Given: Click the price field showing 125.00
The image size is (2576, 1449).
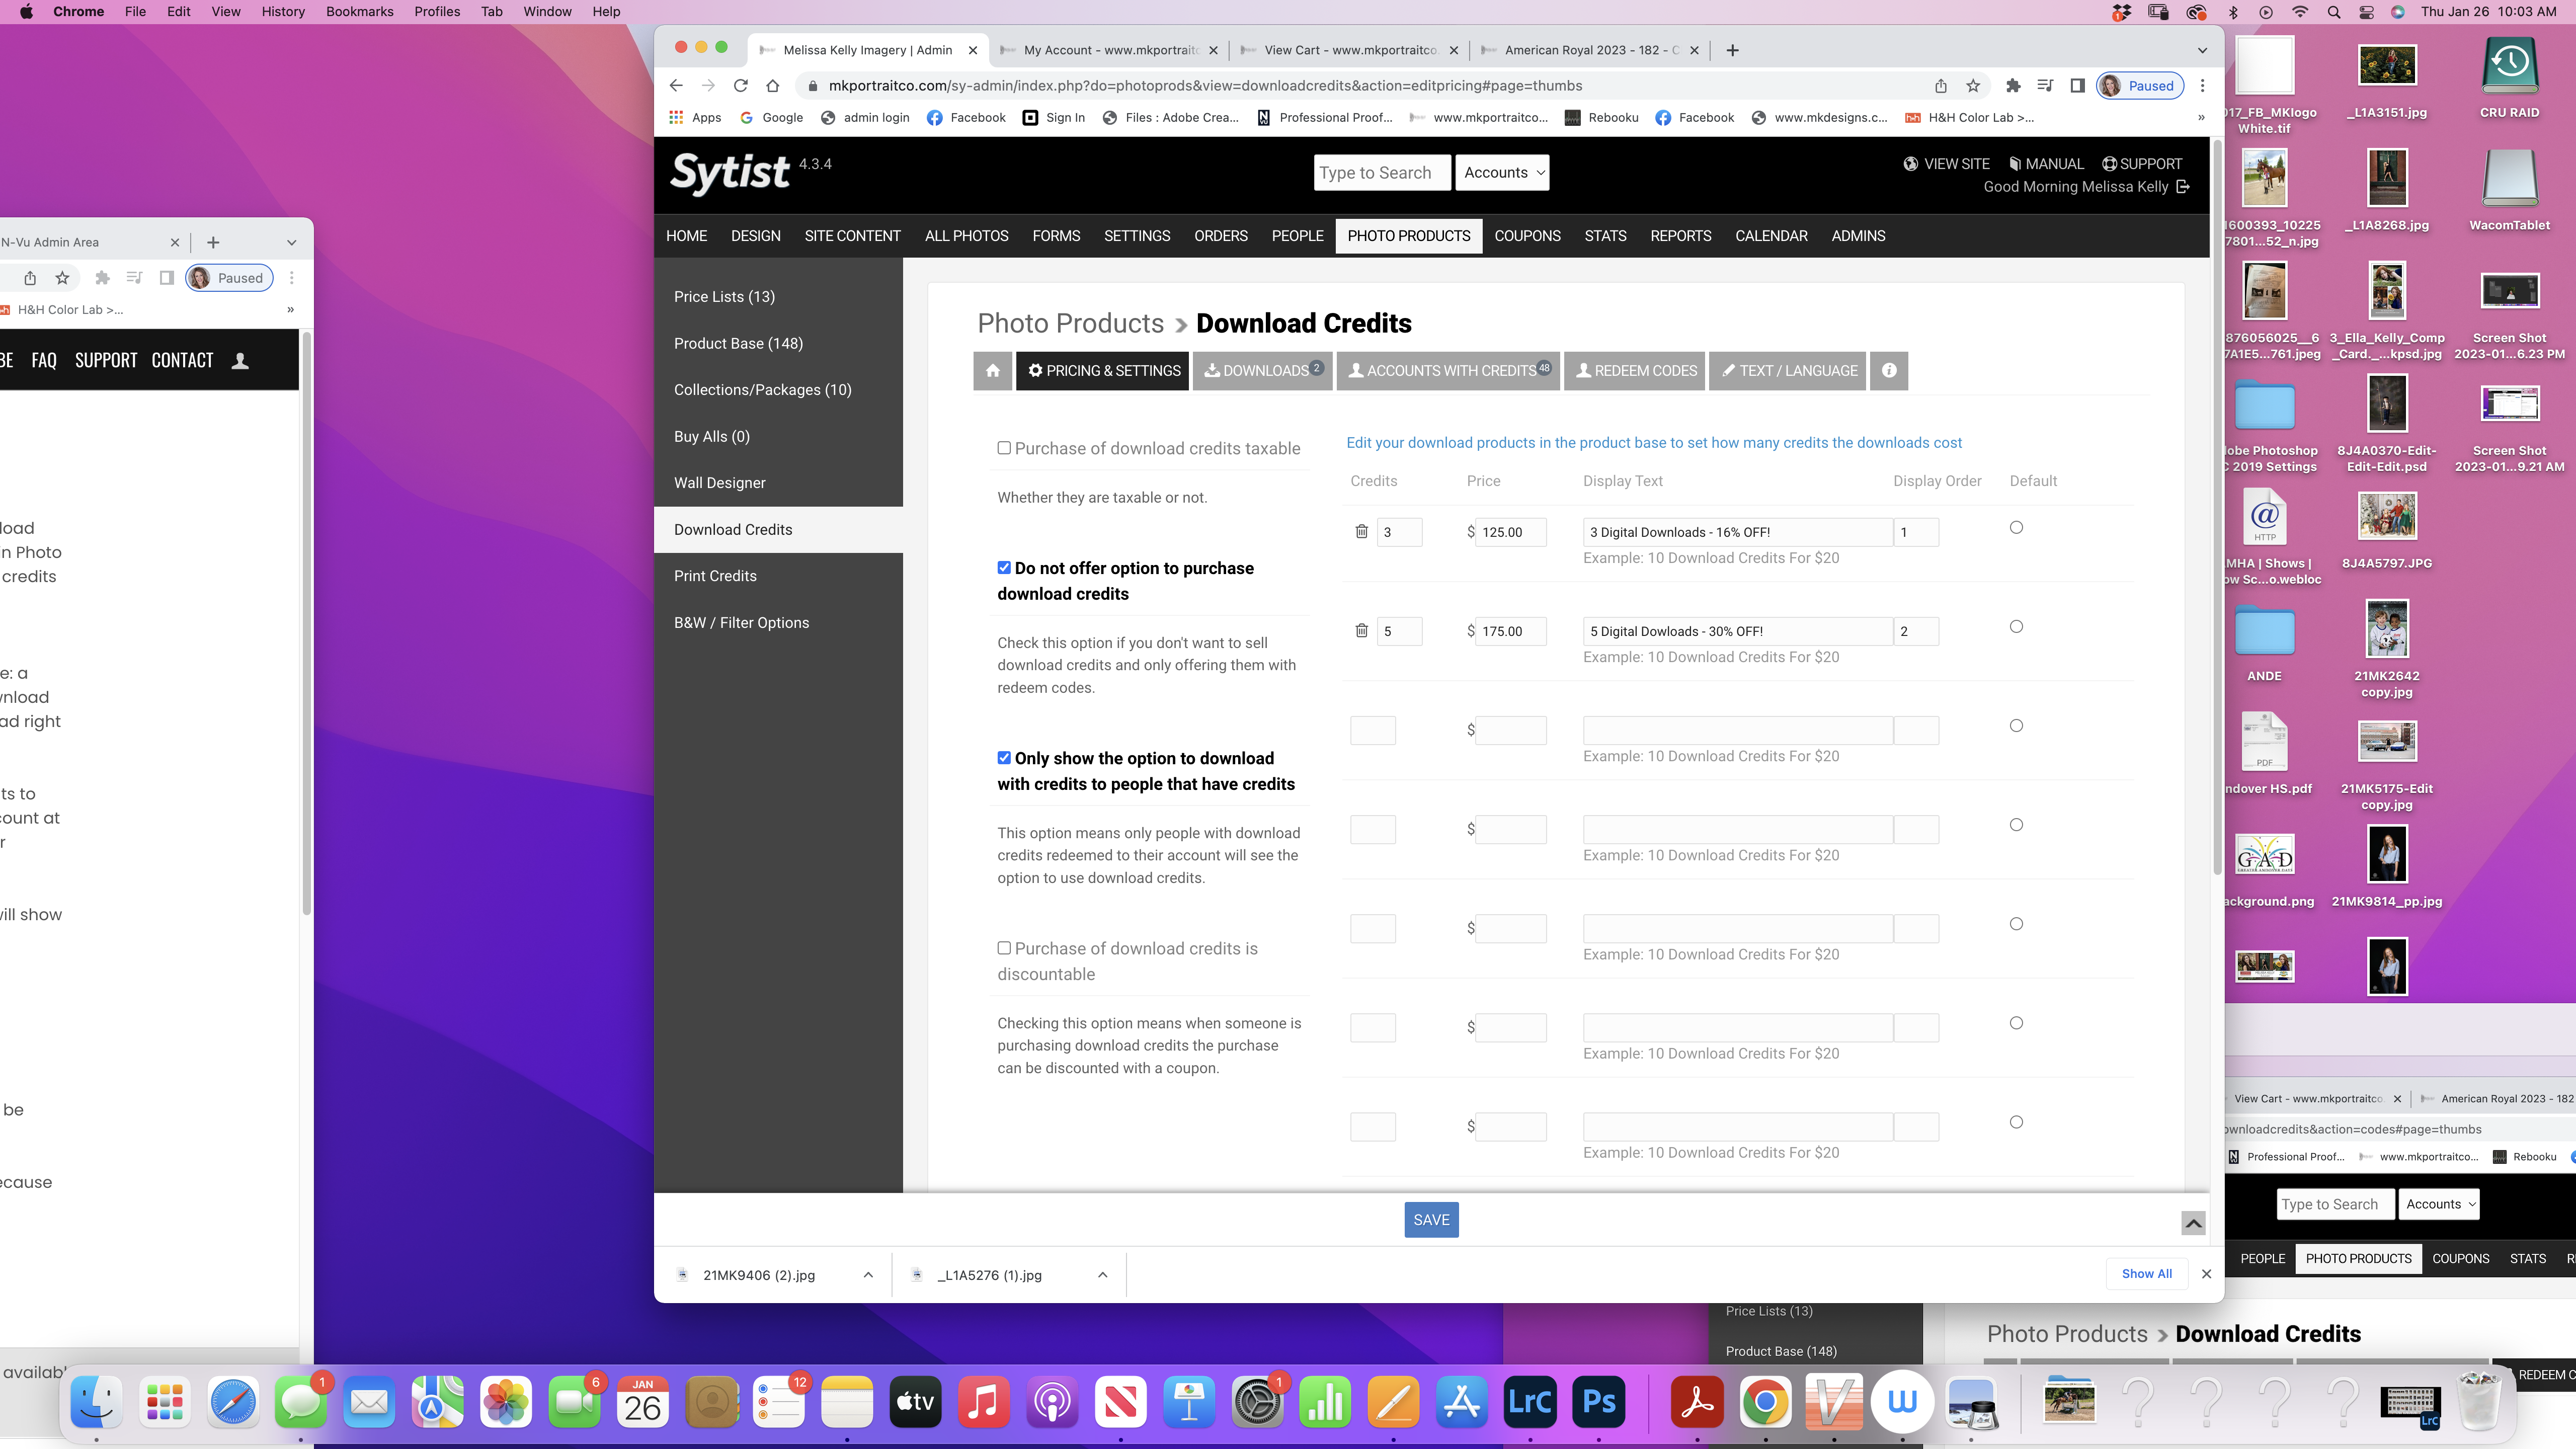Looking at the screenshot, I should click(x=1511, y=532).
